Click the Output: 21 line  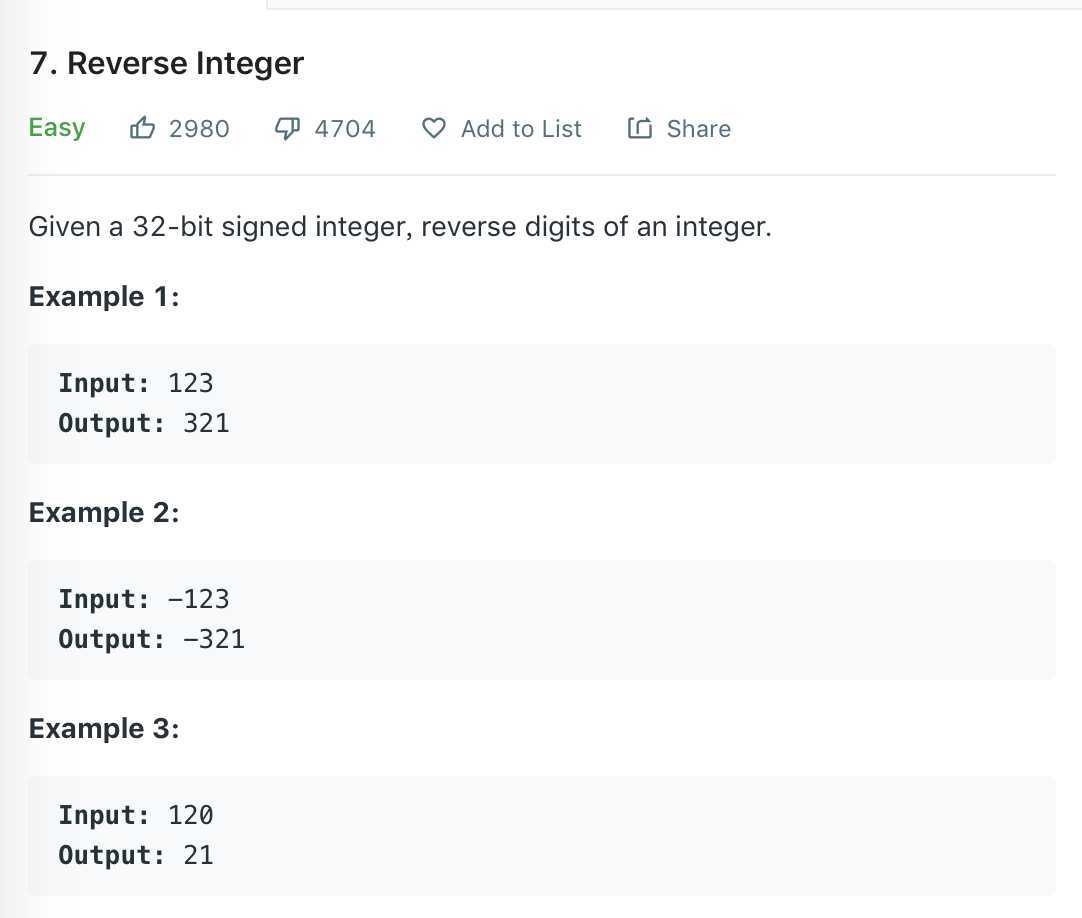[136, 855]
